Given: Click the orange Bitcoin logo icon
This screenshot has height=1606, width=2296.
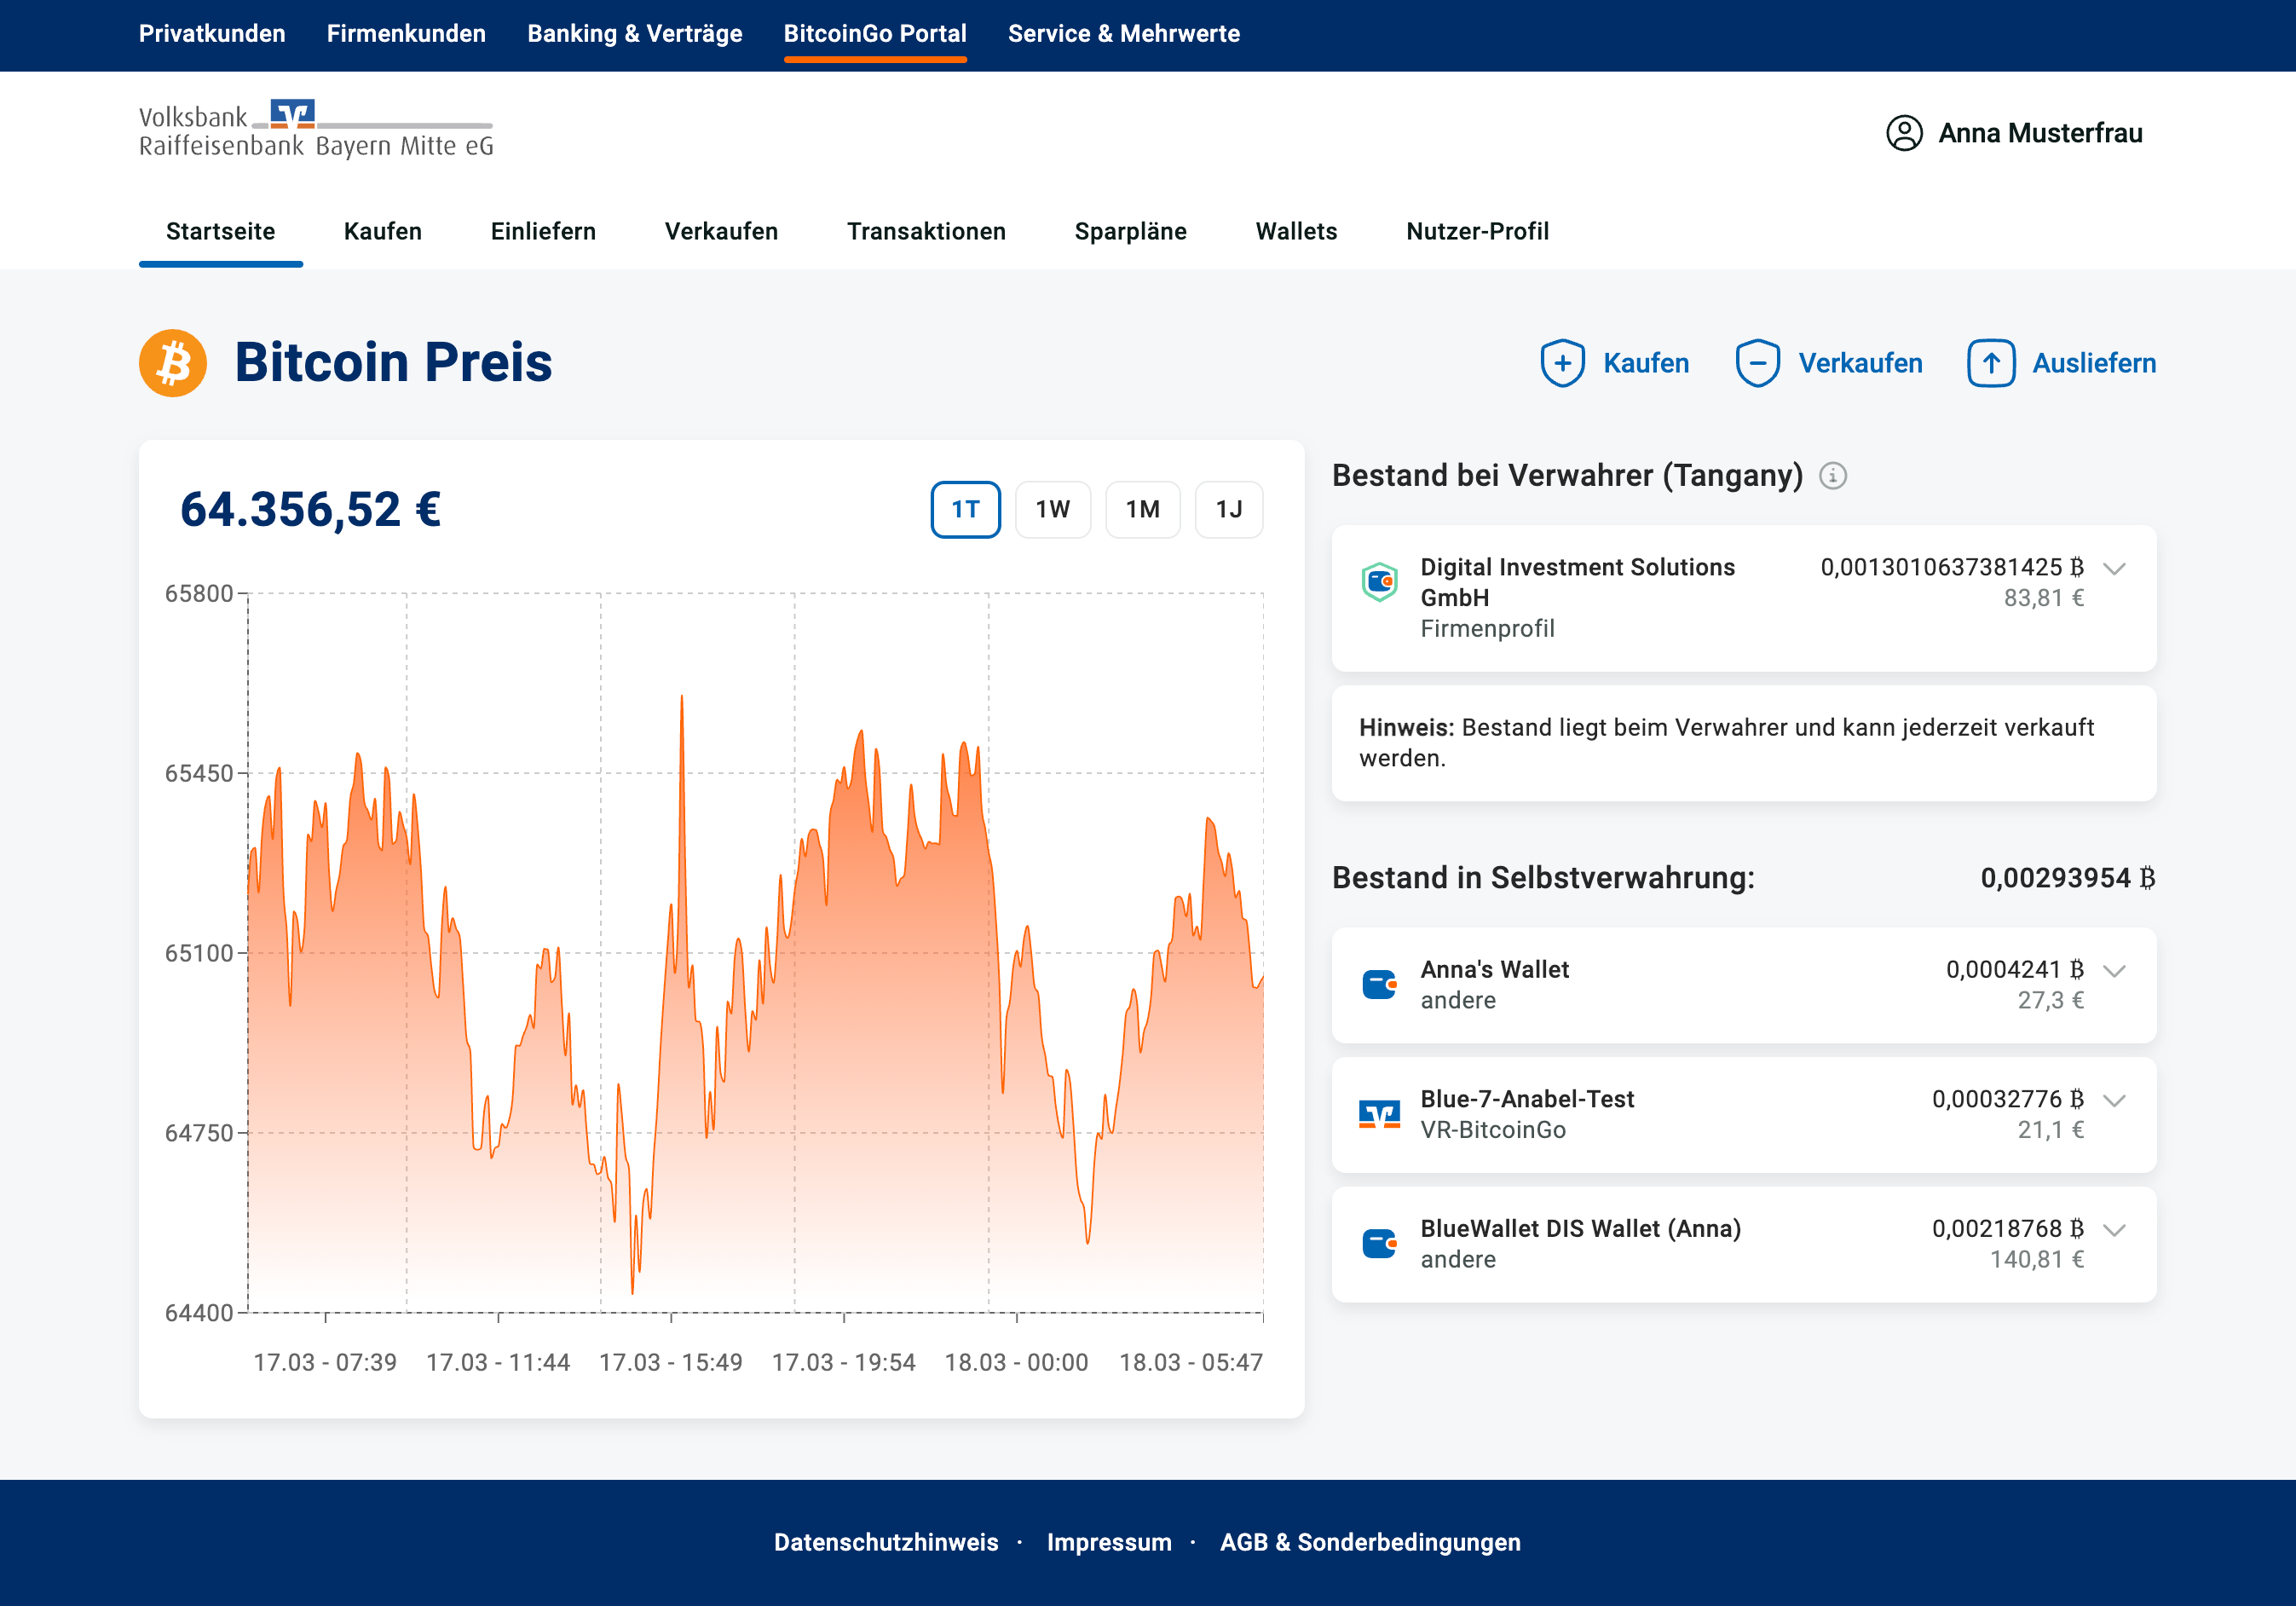Looking at the screenshot, I should tap(173, 363).
